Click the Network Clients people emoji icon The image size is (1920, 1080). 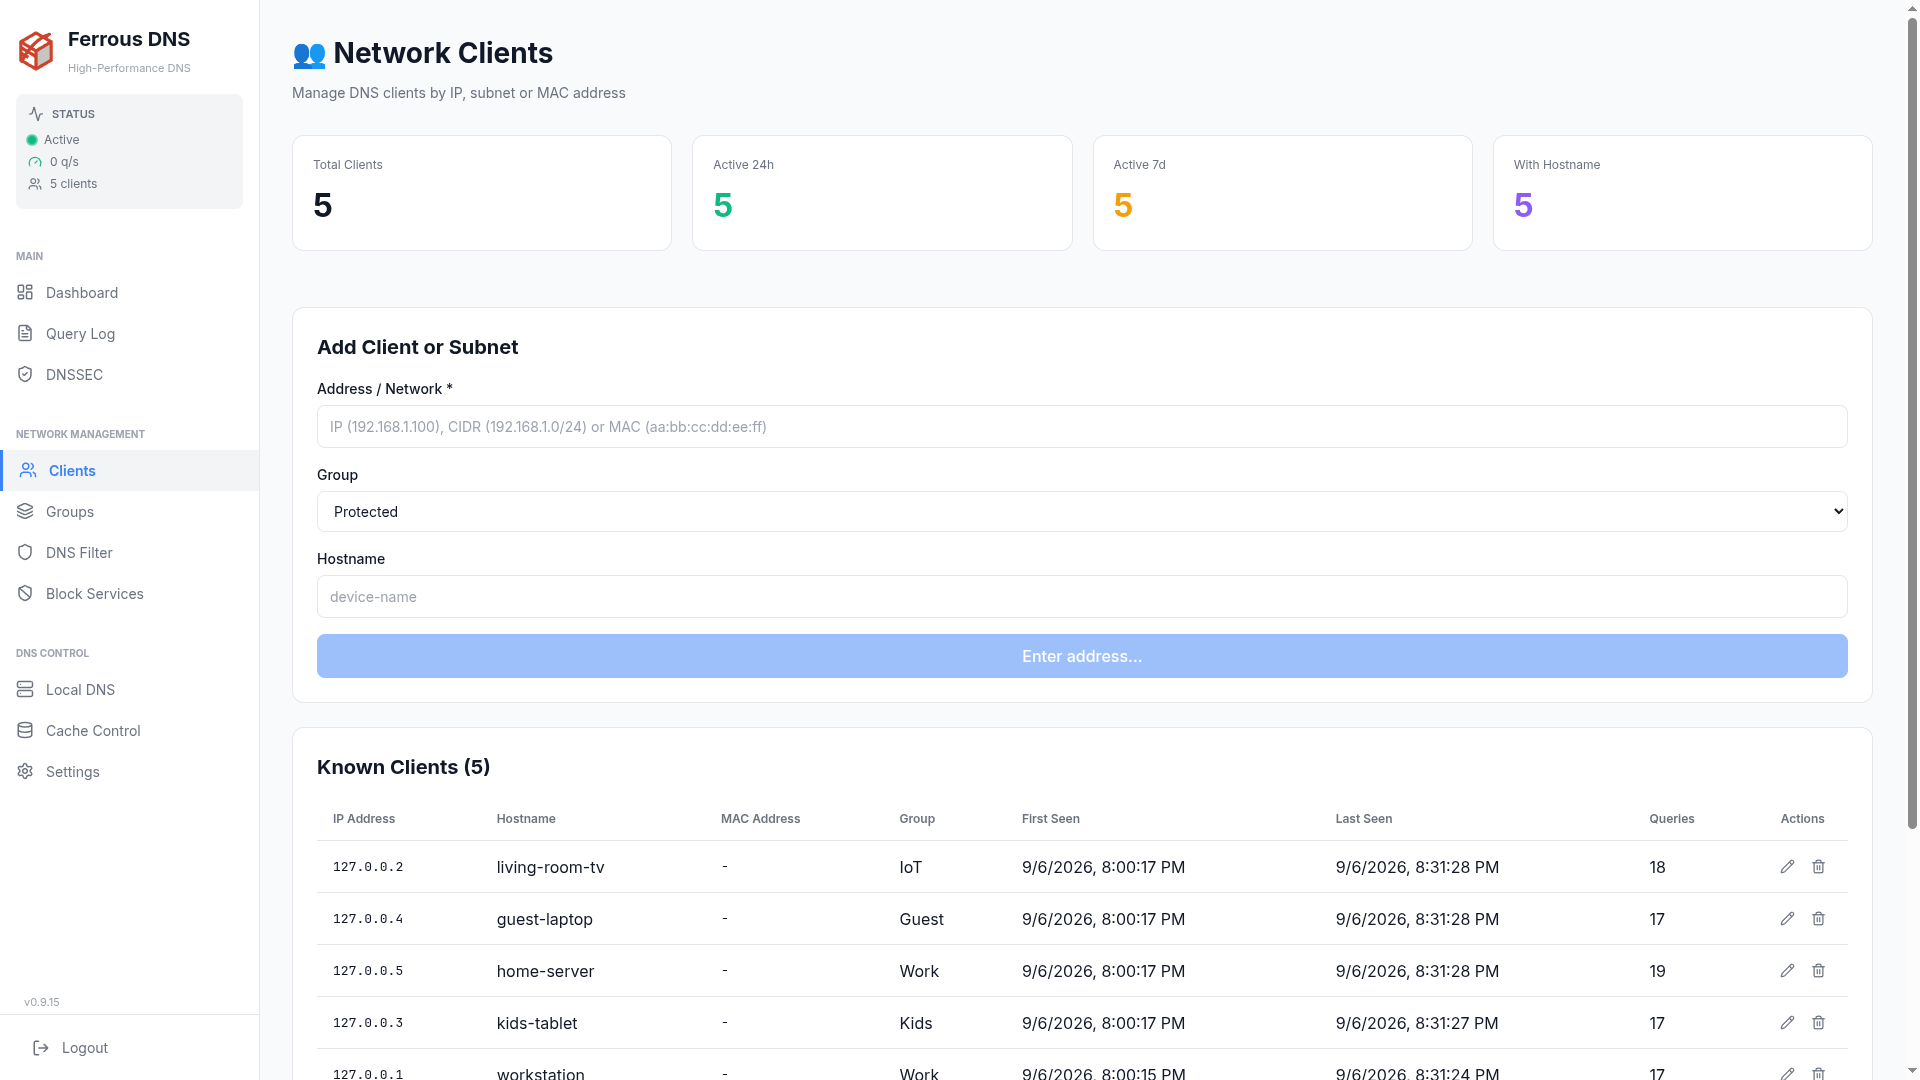click(309, 54)
